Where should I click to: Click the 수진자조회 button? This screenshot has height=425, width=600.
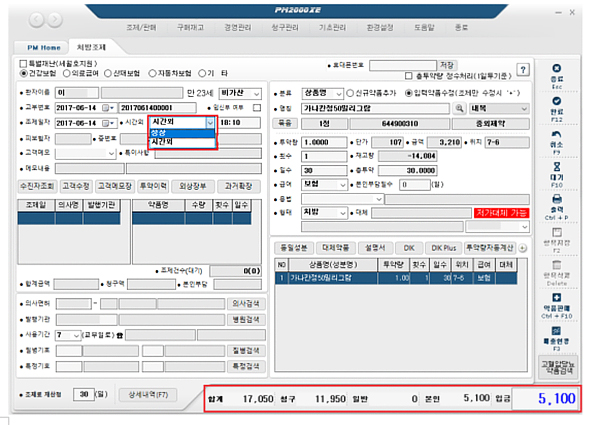pyautogui.click(x=38, y=186)
